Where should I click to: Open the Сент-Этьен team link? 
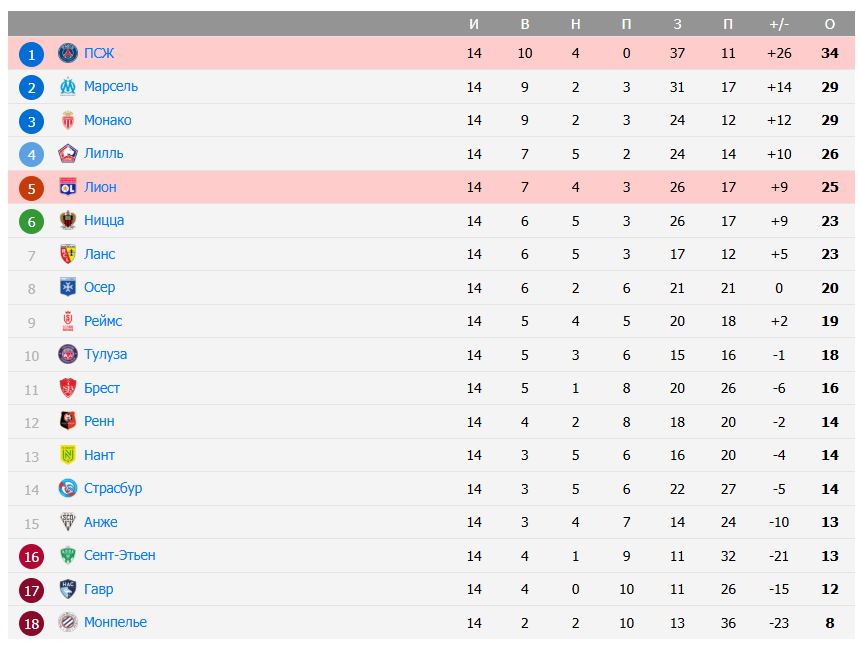119,556
